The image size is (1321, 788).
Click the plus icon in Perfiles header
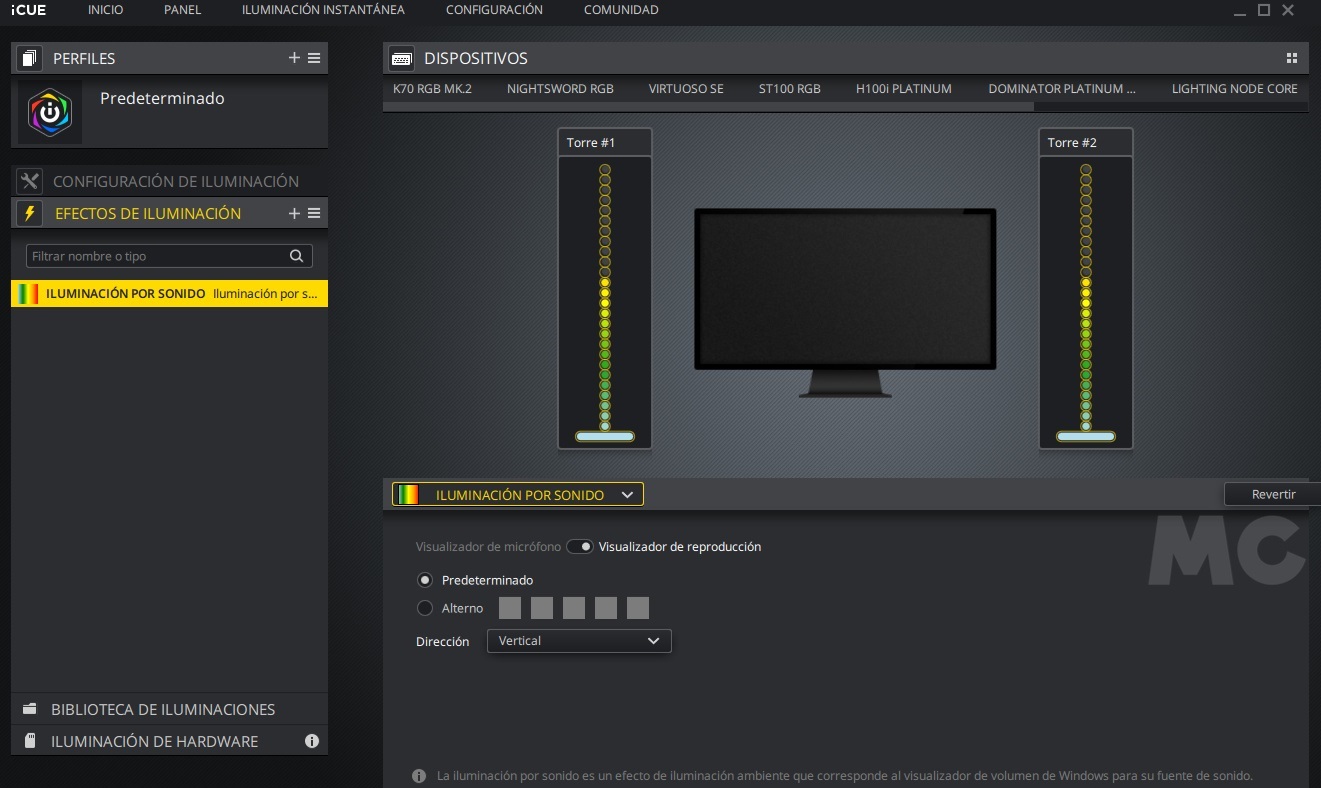coord(294,58)
